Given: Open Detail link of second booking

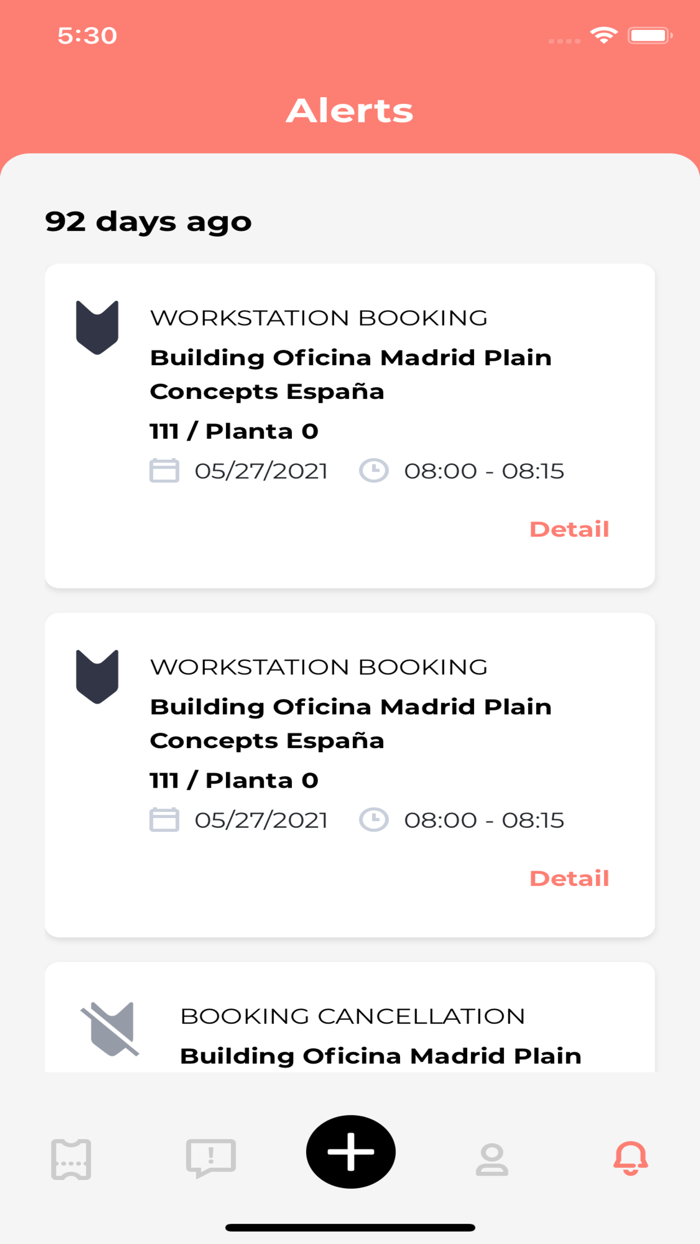Looking at the screenshot, I should click(x=569, y=878).
